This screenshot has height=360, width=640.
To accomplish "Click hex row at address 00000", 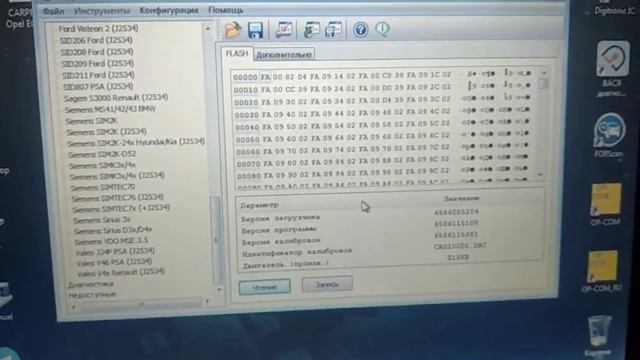I will [382, 76].
